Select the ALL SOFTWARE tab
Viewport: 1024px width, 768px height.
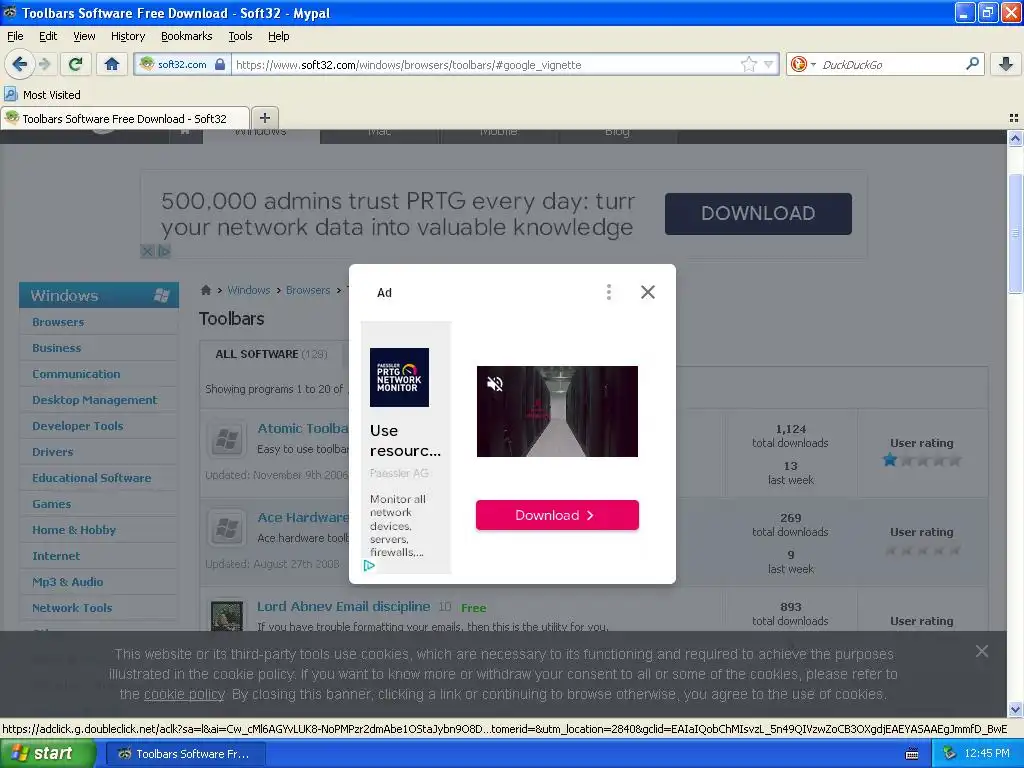click(x=271, y=354)
